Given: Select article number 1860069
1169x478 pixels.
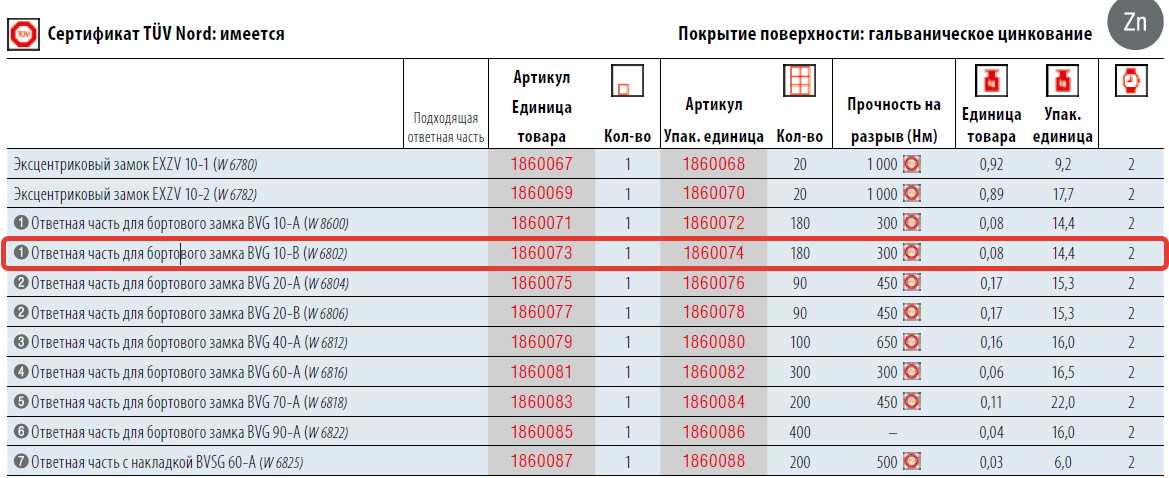Looking at the screenshot, I should (x=541, y=193).
